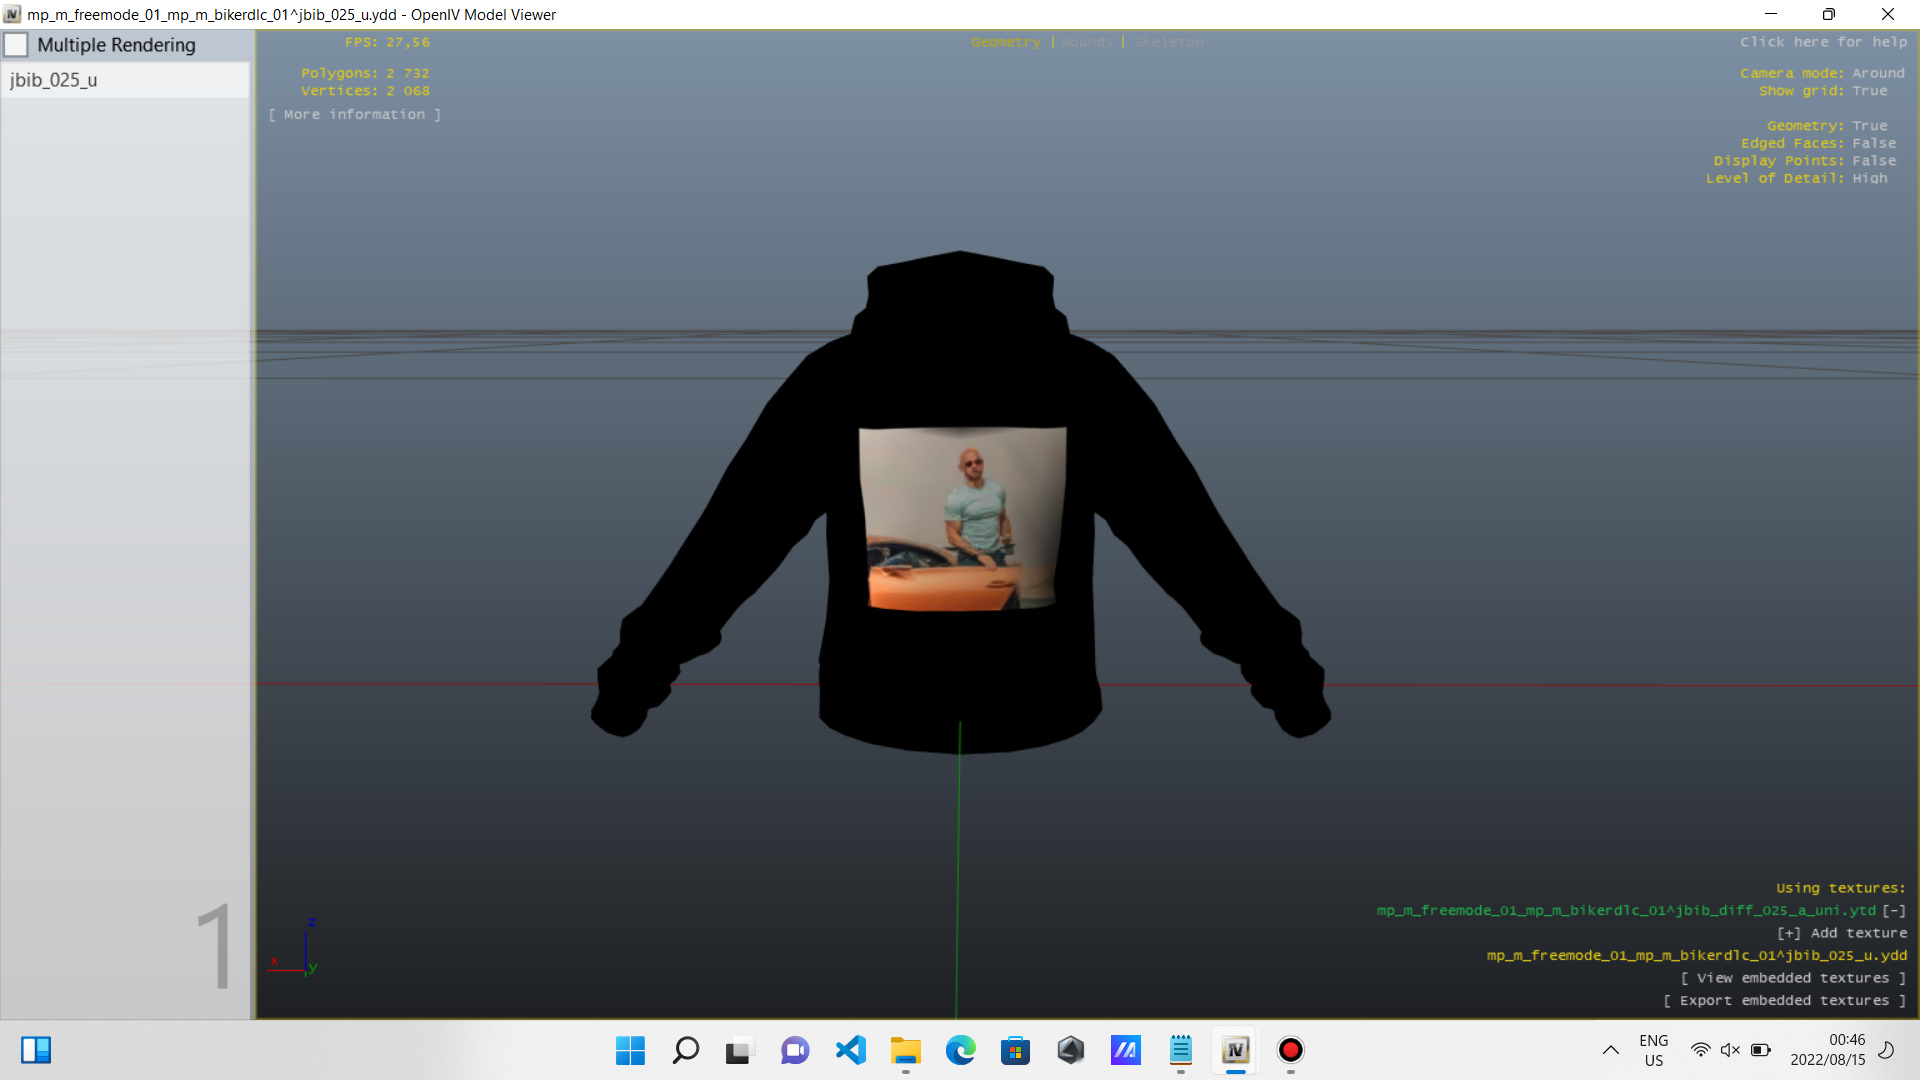Screen dimensions: 1920x1080
Task: Click the red record icon in the taskbar
Action: (1290, 1050)
